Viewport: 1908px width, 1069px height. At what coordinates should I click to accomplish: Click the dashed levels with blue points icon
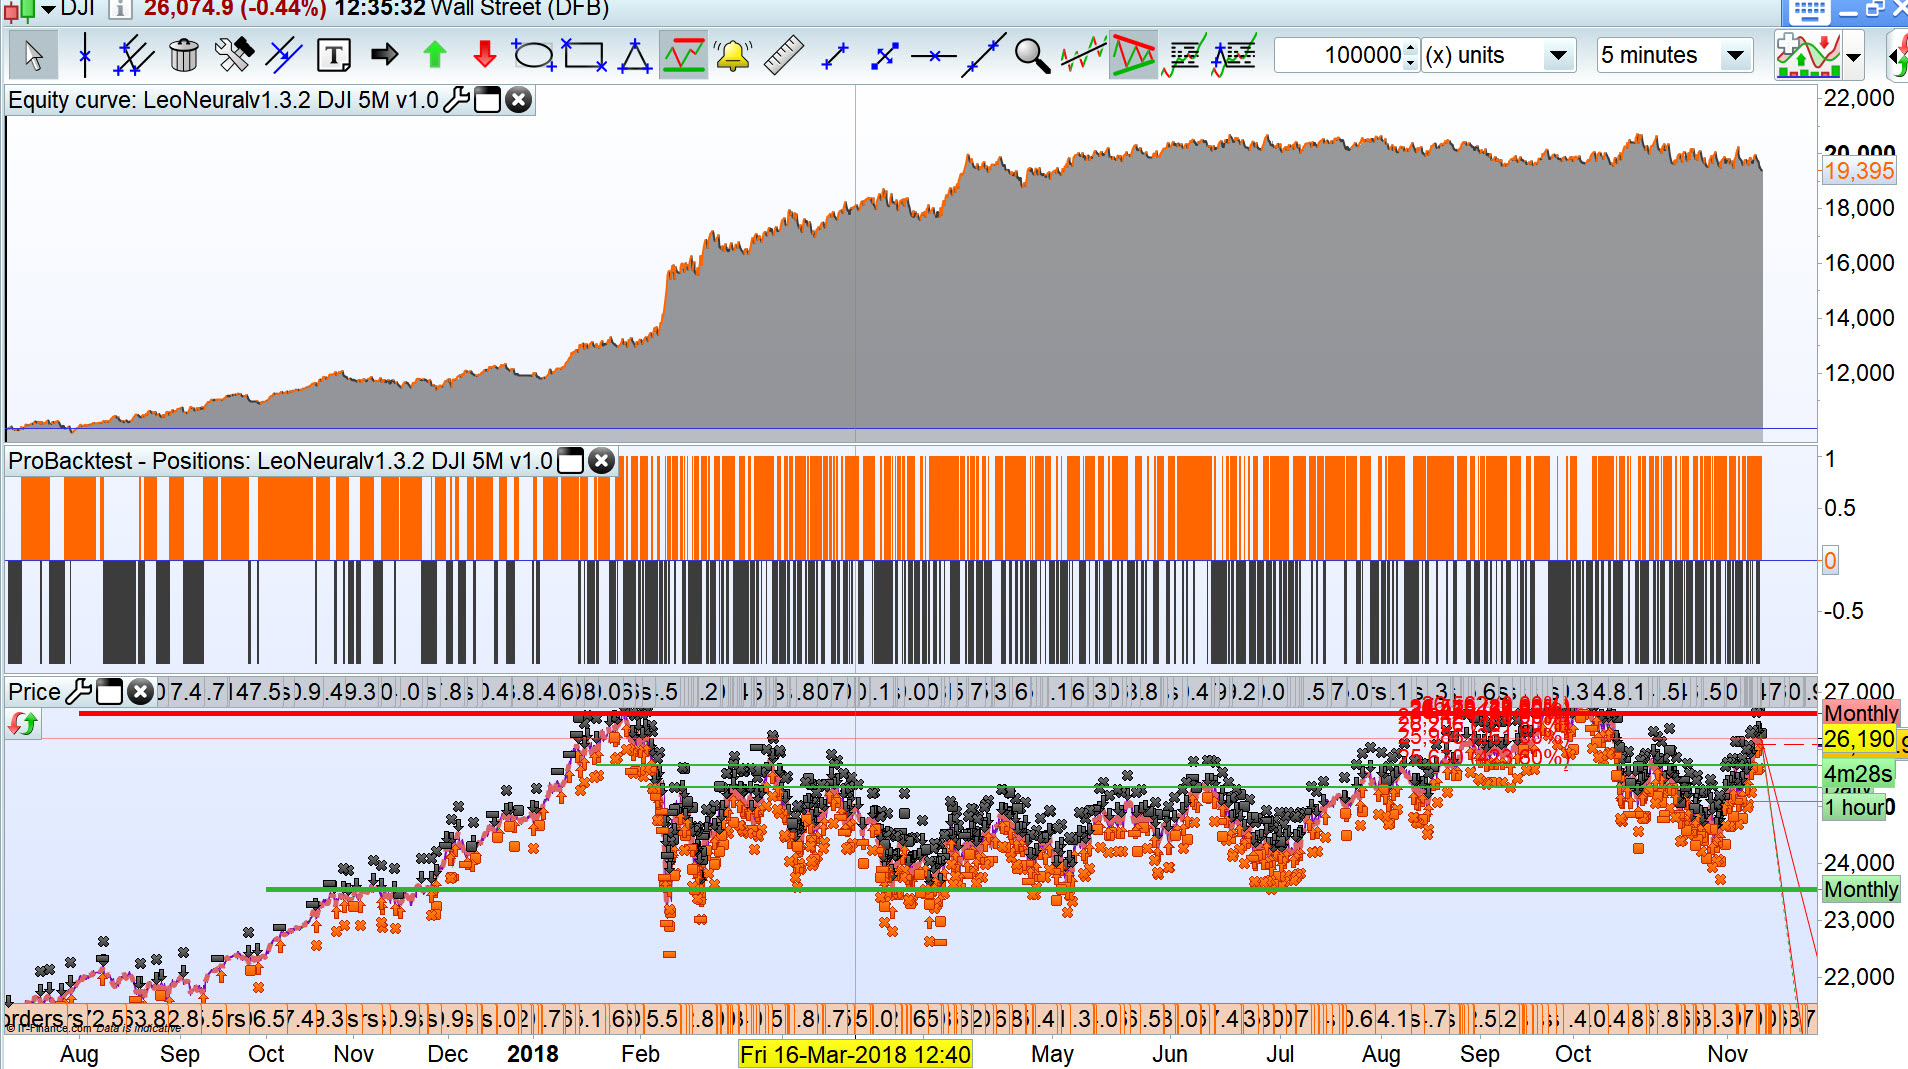tap(1234, 55)
